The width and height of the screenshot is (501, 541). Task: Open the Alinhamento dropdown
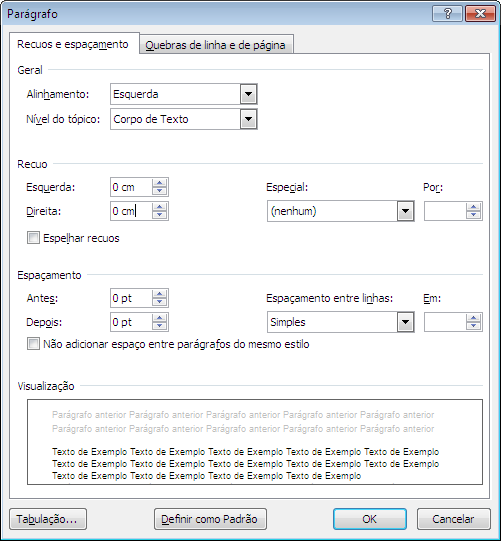[x=248, y=94]
